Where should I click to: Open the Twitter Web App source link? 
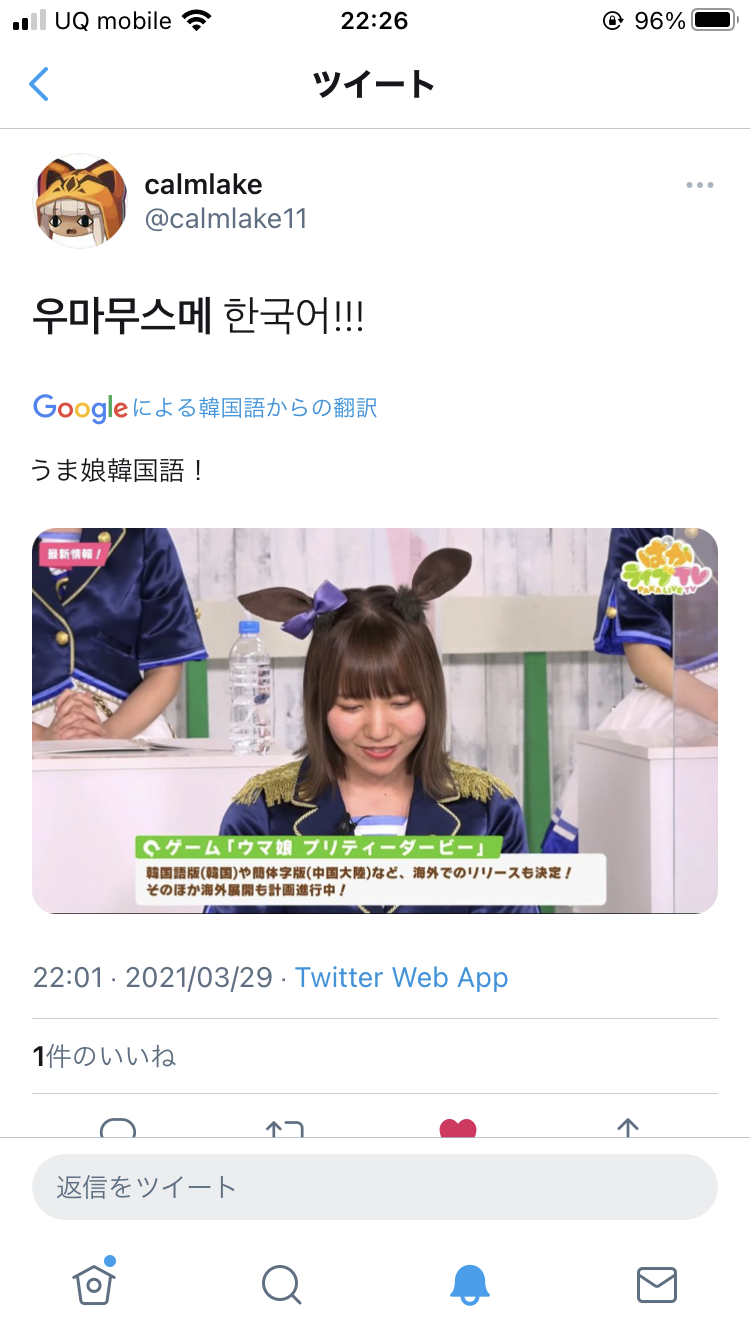pos(401,977)
